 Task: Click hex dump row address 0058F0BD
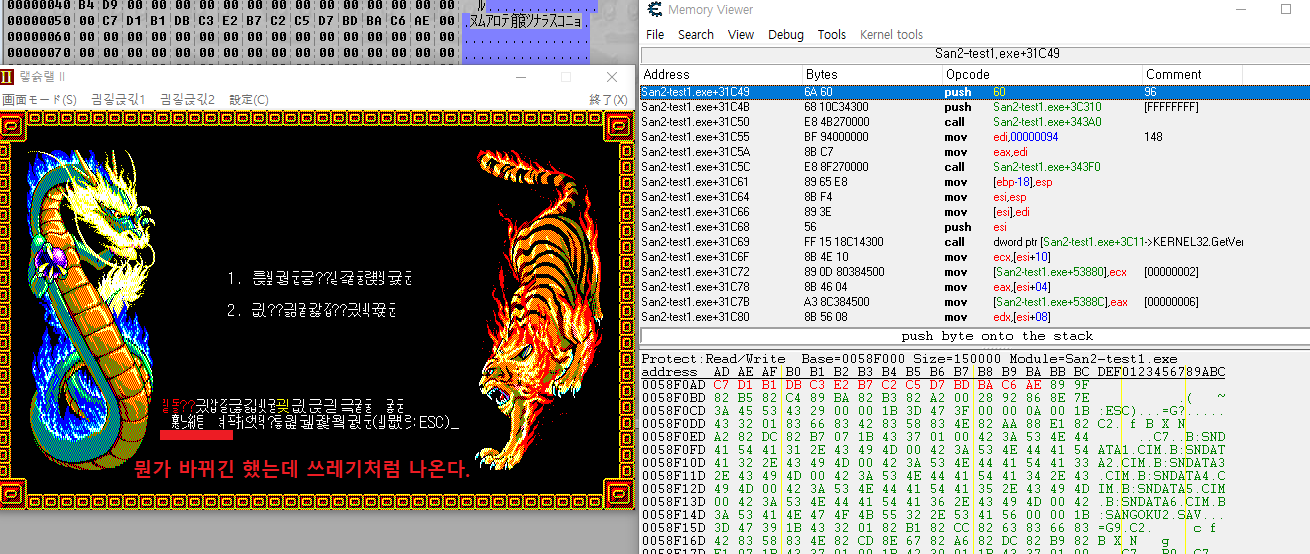pos(672,397)
